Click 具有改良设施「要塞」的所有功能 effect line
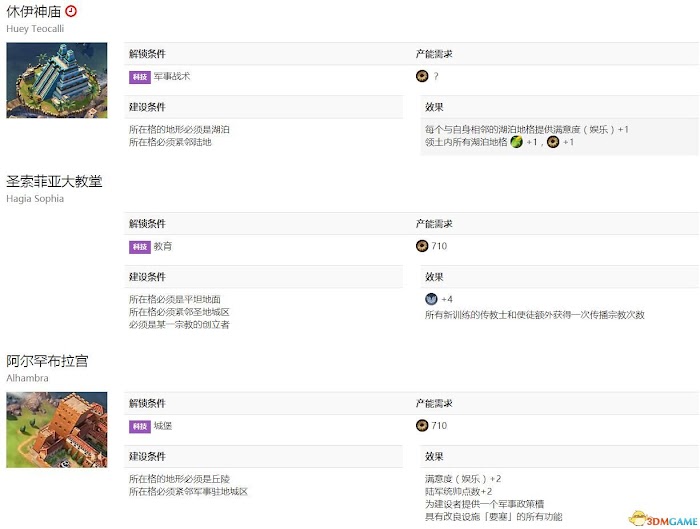Image resolution: width=700 pixels, height=529 pixels. click(493, 517)
